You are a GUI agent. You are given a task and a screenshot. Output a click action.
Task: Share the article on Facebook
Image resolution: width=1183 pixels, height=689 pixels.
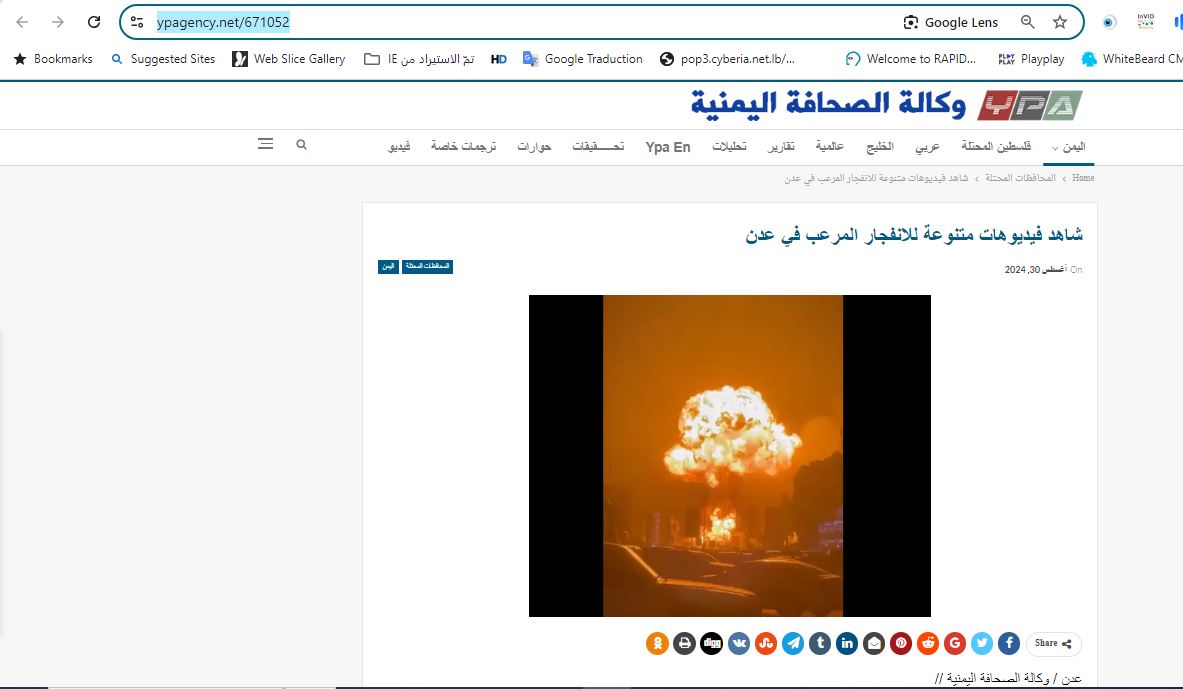coord(1009,643)
